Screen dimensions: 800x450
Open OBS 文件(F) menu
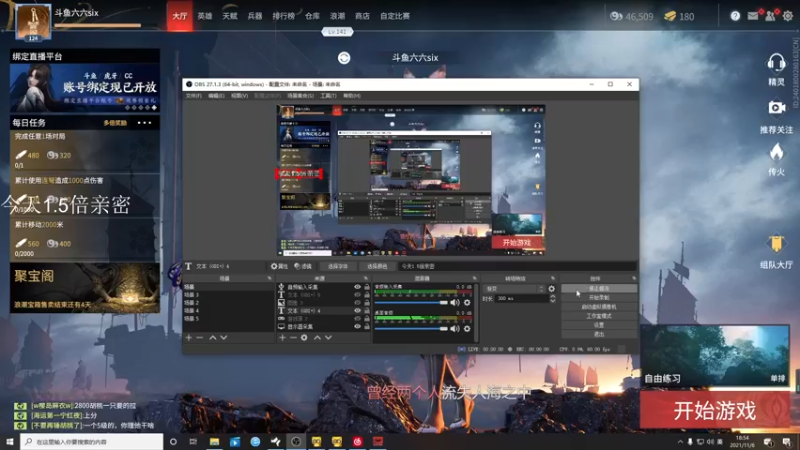click(193, 96)
